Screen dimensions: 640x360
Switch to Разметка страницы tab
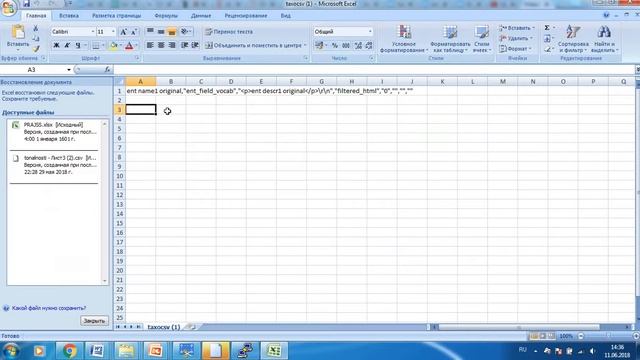point(116,16)
